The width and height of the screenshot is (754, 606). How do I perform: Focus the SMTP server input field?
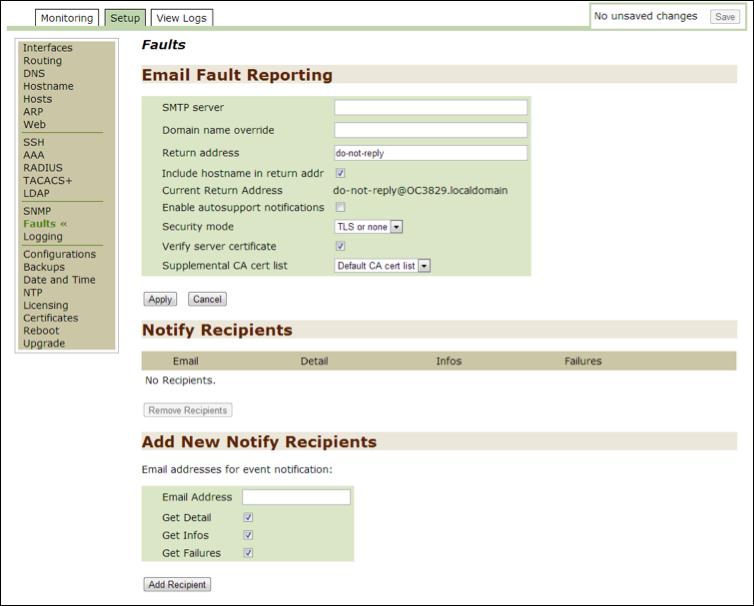coord(430,108)
